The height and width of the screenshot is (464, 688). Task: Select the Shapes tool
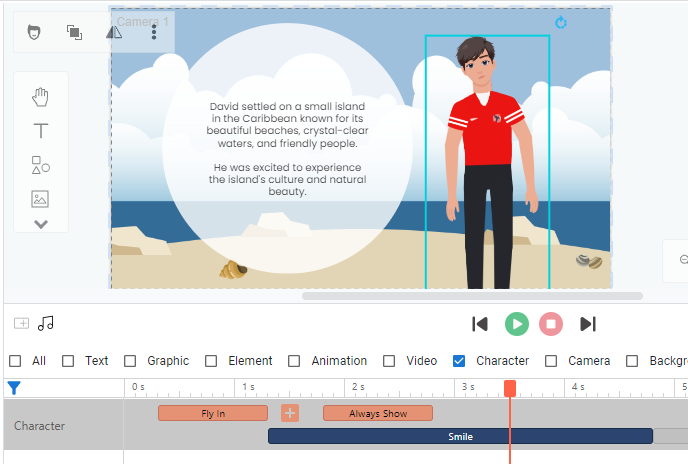[x=41, y=165]
